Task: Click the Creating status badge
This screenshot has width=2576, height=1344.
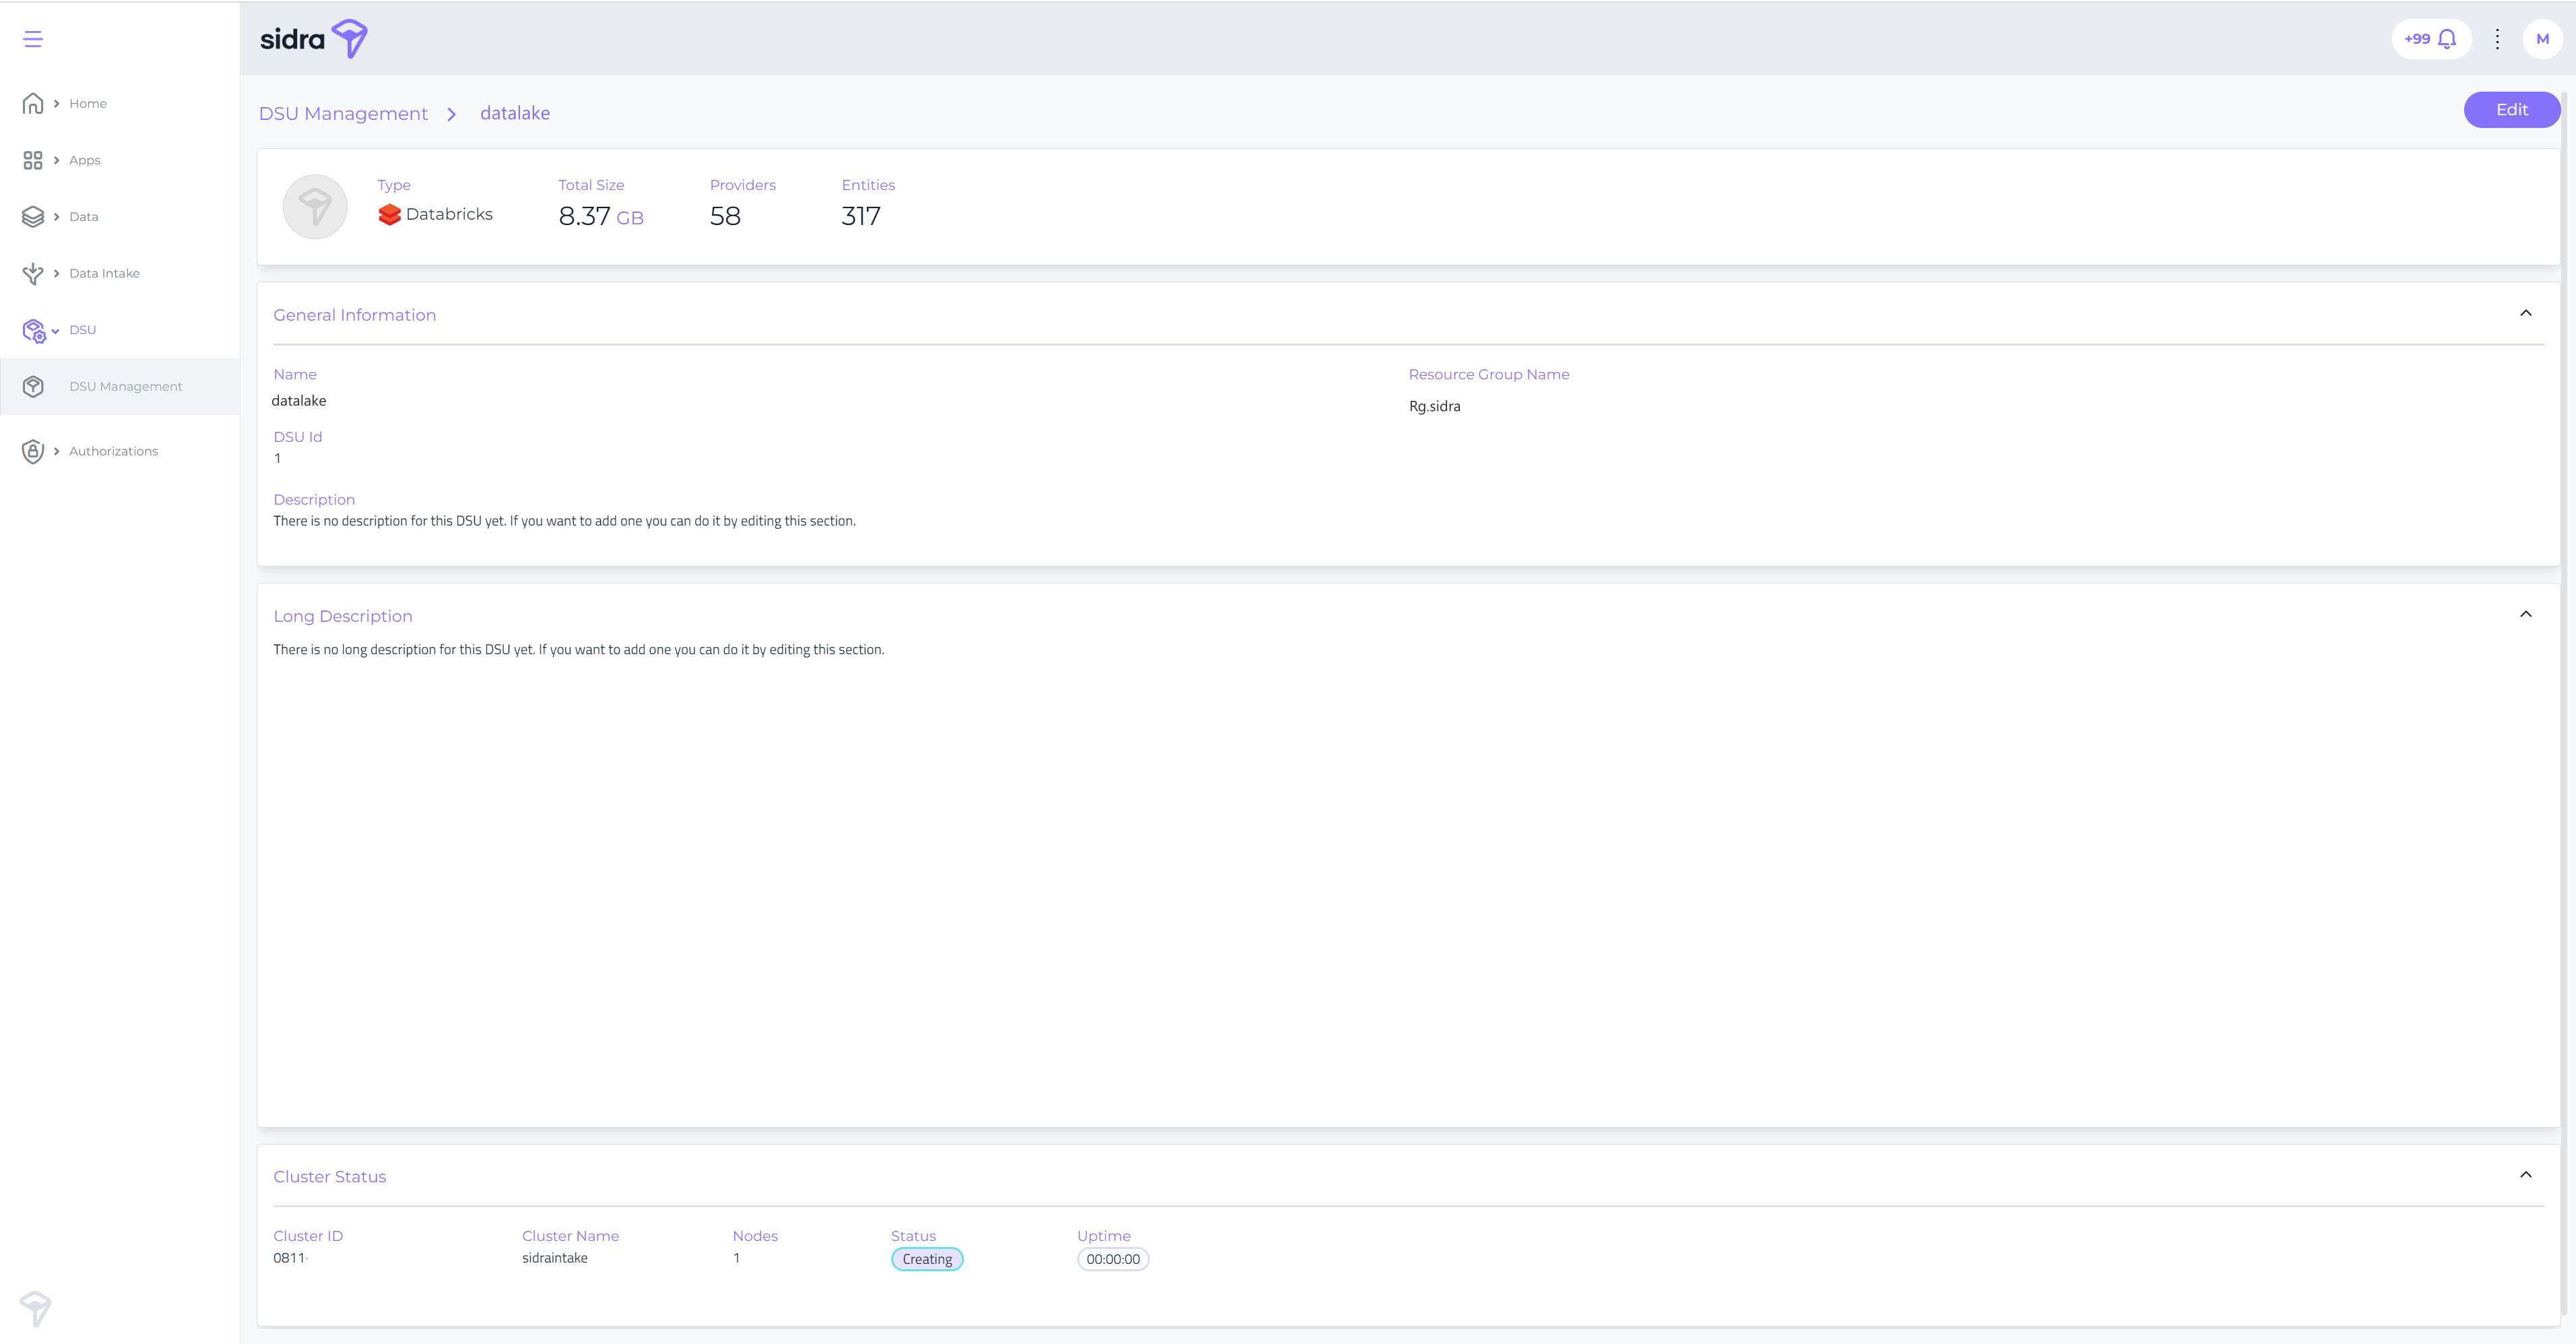Action: click(x=926, y=1259)
